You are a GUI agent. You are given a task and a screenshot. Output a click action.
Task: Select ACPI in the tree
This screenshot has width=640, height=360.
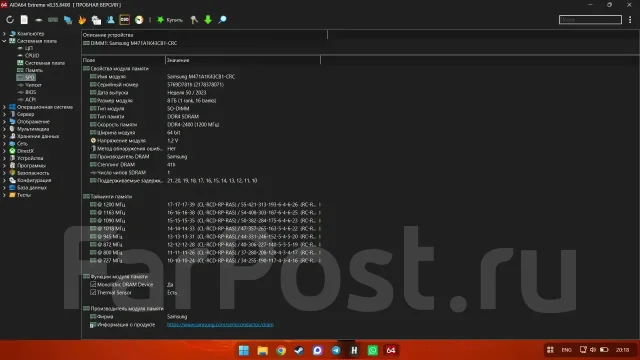pos(31,100)
